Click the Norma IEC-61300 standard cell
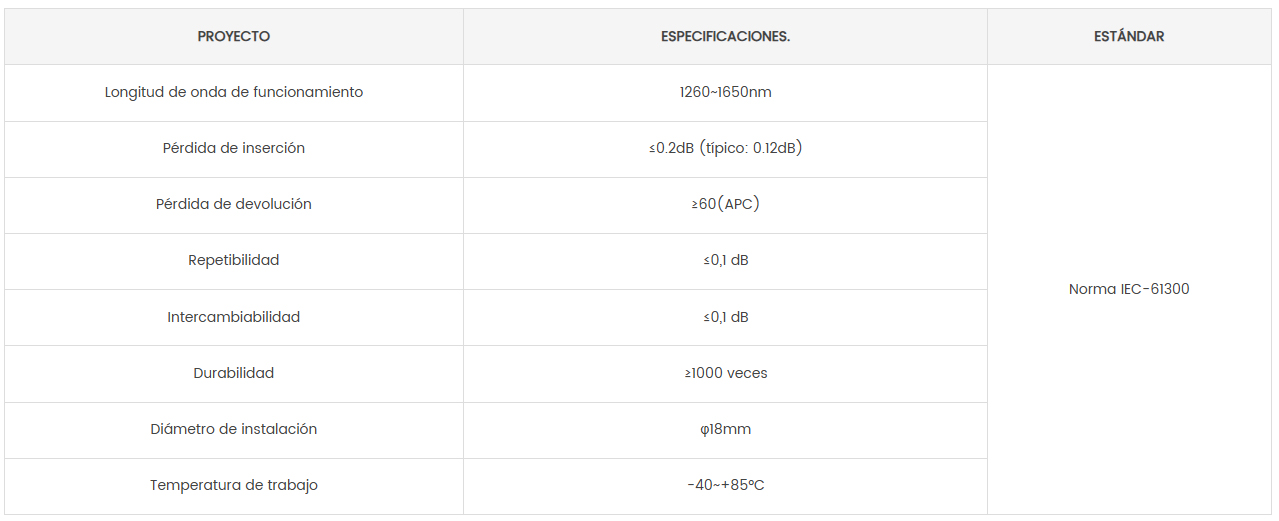The image size is (1279, 521). coord(1129,290)
